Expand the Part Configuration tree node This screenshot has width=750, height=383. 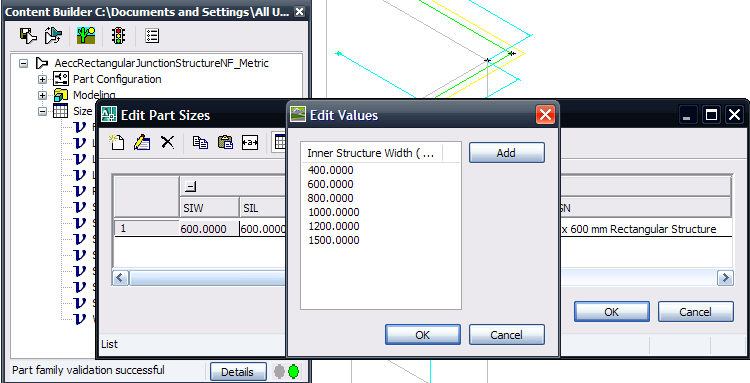(43, 79)
